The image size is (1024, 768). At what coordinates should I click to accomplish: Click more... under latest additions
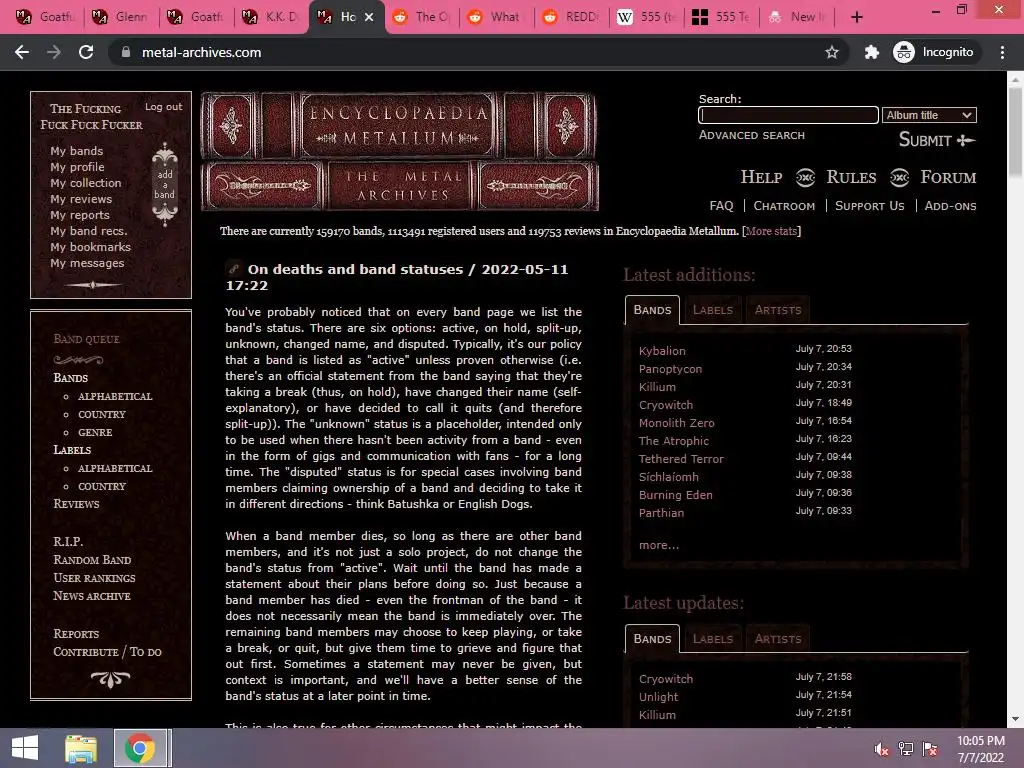point(659,545)
